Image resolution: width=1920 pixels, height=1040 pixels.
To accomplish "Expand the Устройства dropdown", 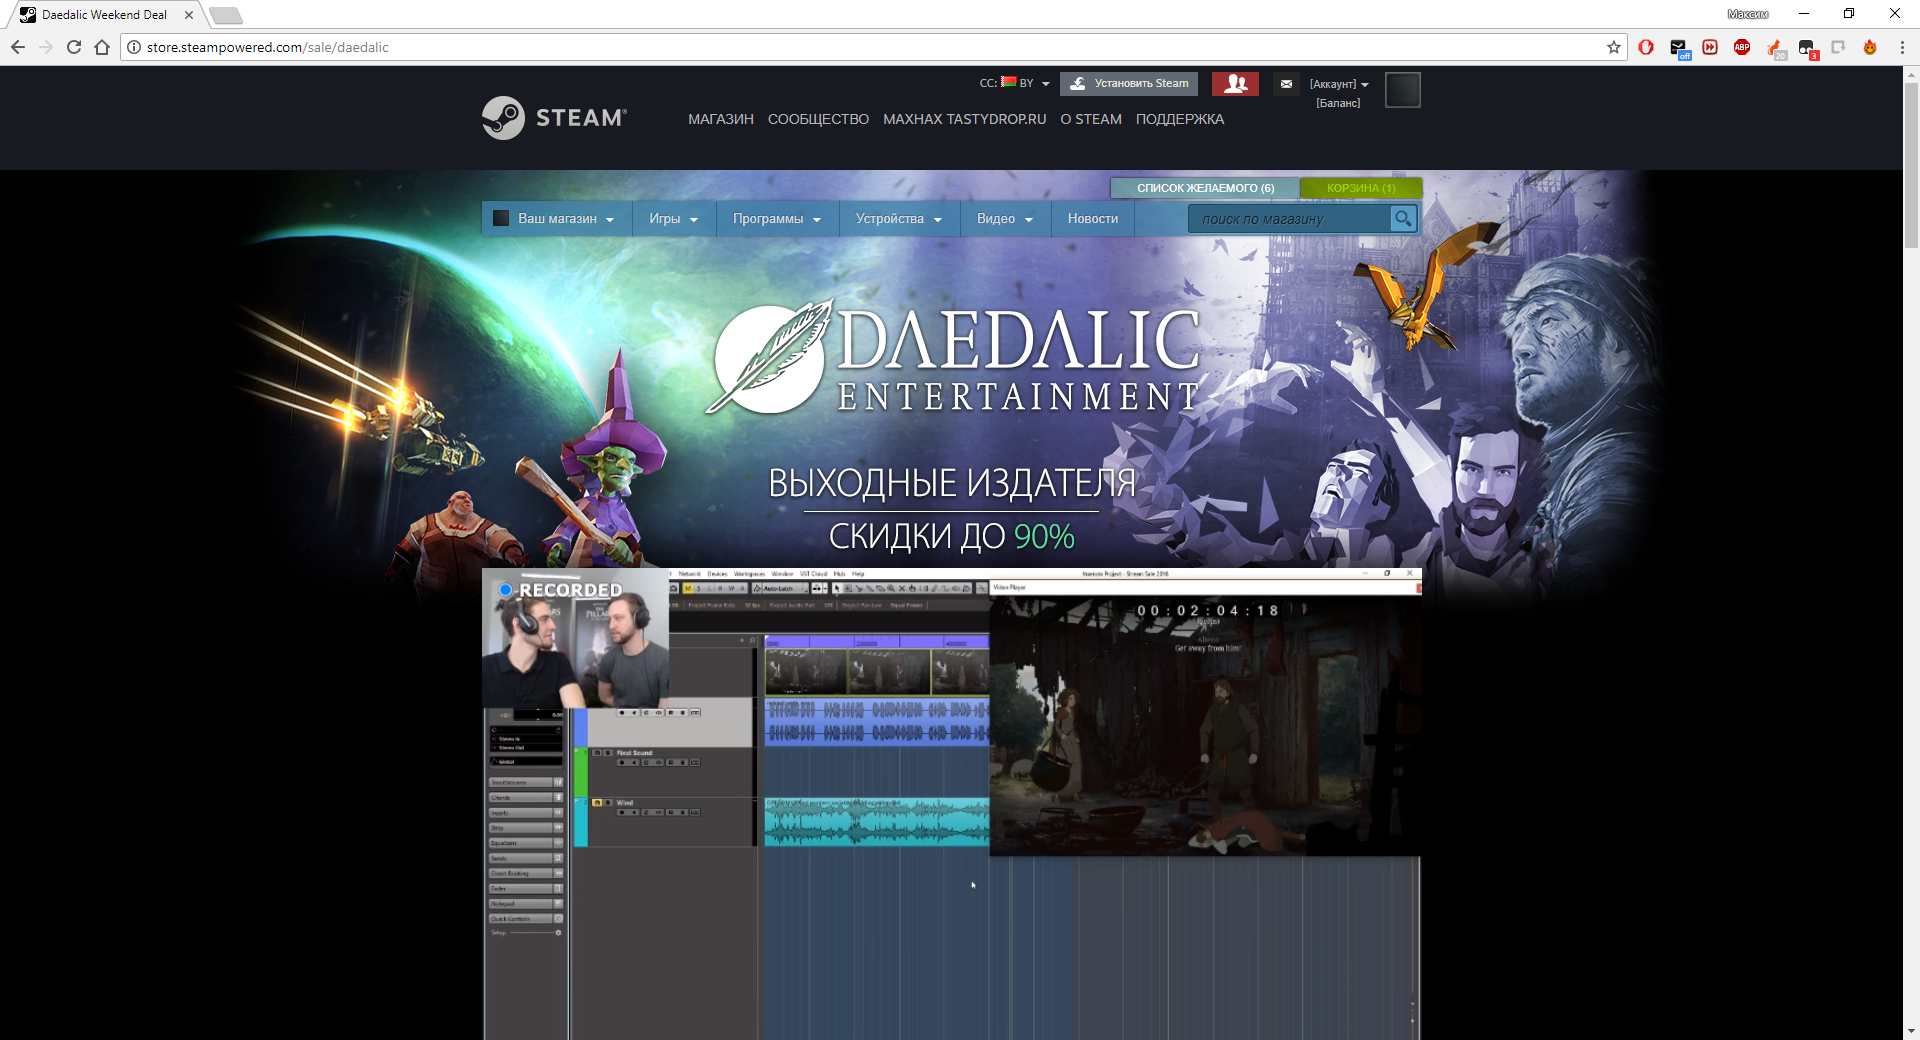I will pyautogui.click(x=899, y=219).
